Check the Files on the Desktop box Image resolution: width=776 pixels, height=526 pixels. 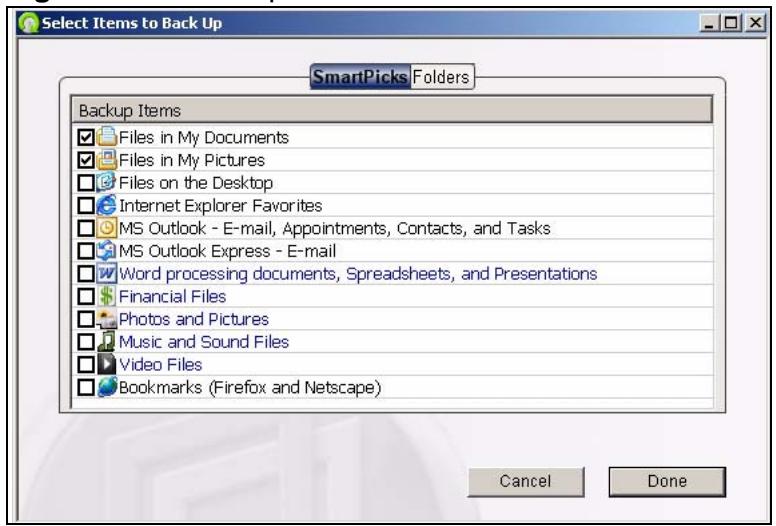86,183
